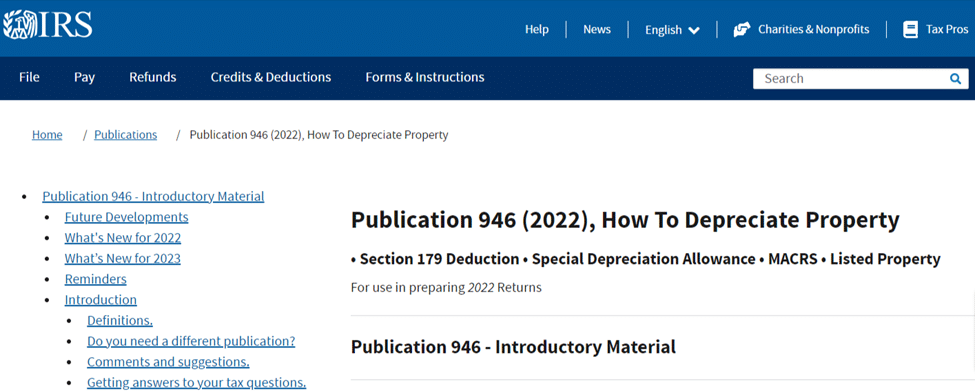Viewport: 975px width, 391px height.
Task: Open the News link
Action: [x=597, y=29]
